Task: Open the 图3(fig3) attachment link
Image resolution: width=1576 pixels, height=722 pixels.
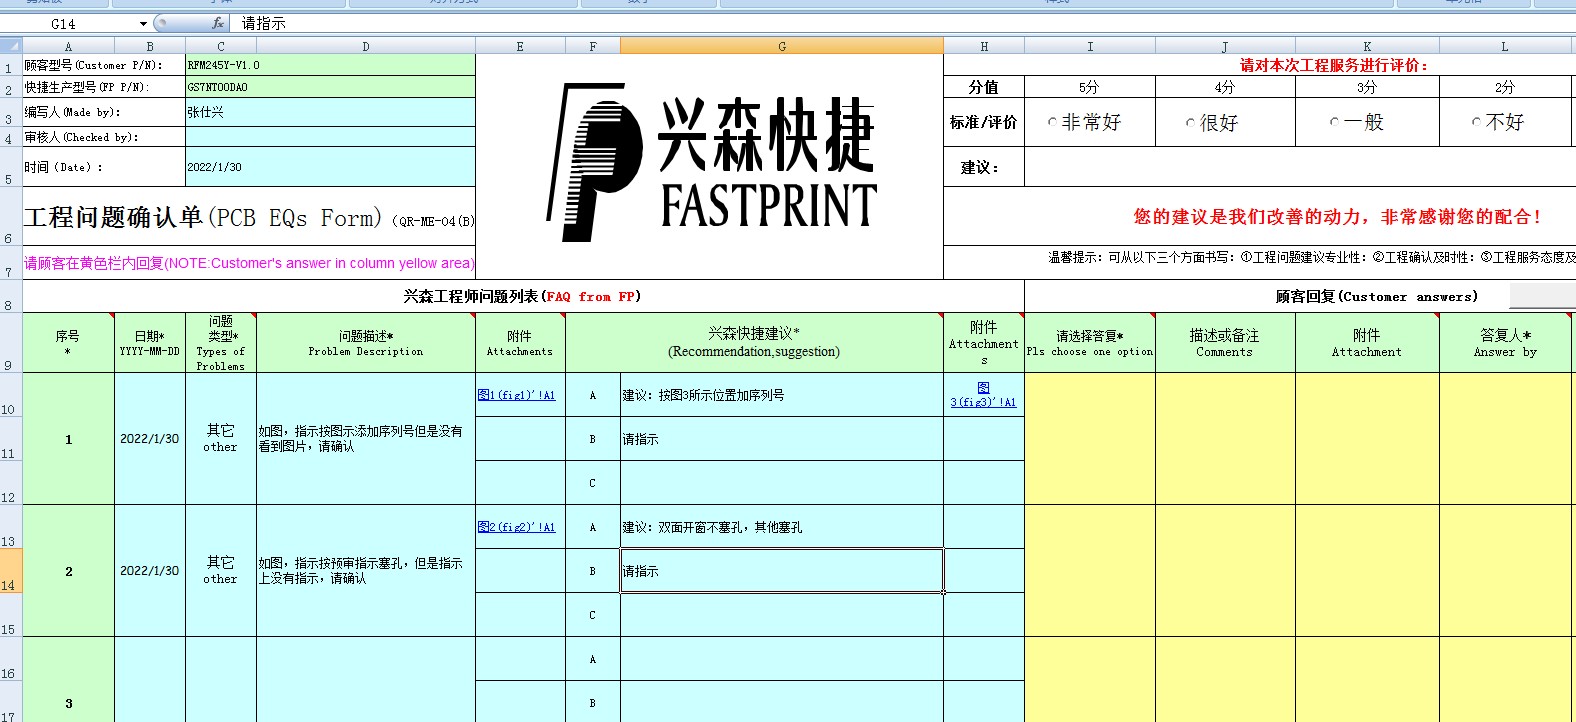Action: pyautogui.click(x=983, y=395)
